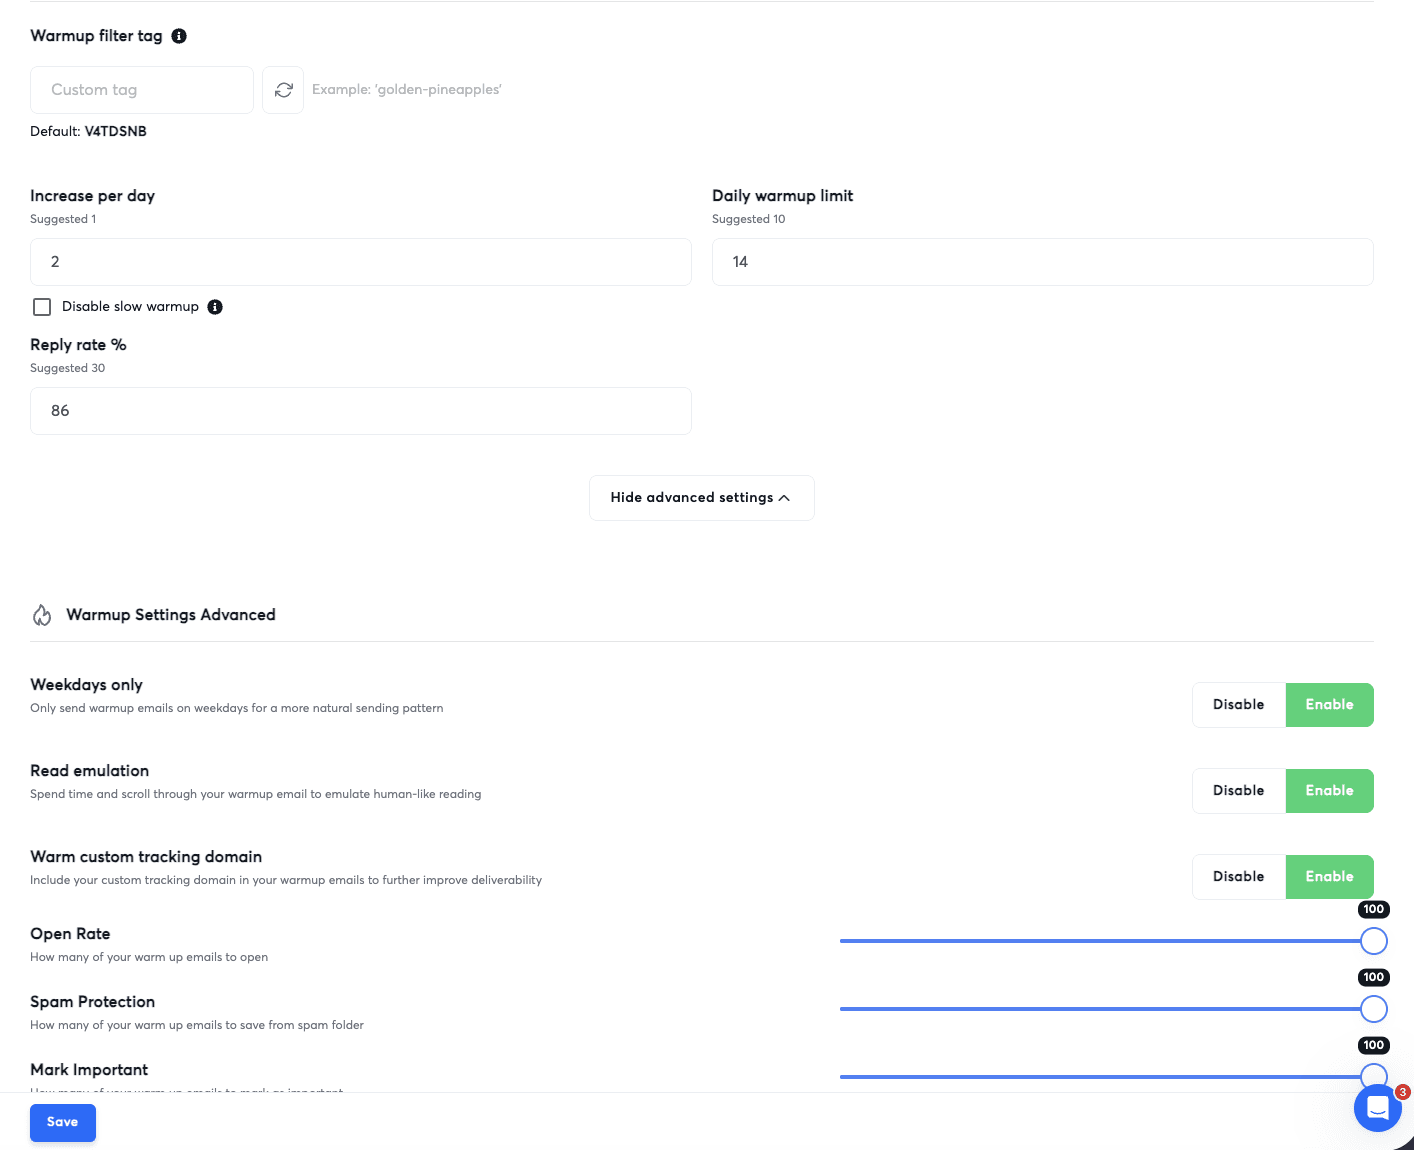Collapse the advanced settings section
This screenshot has width=1414, height=1150.
[x=701, y=497]
